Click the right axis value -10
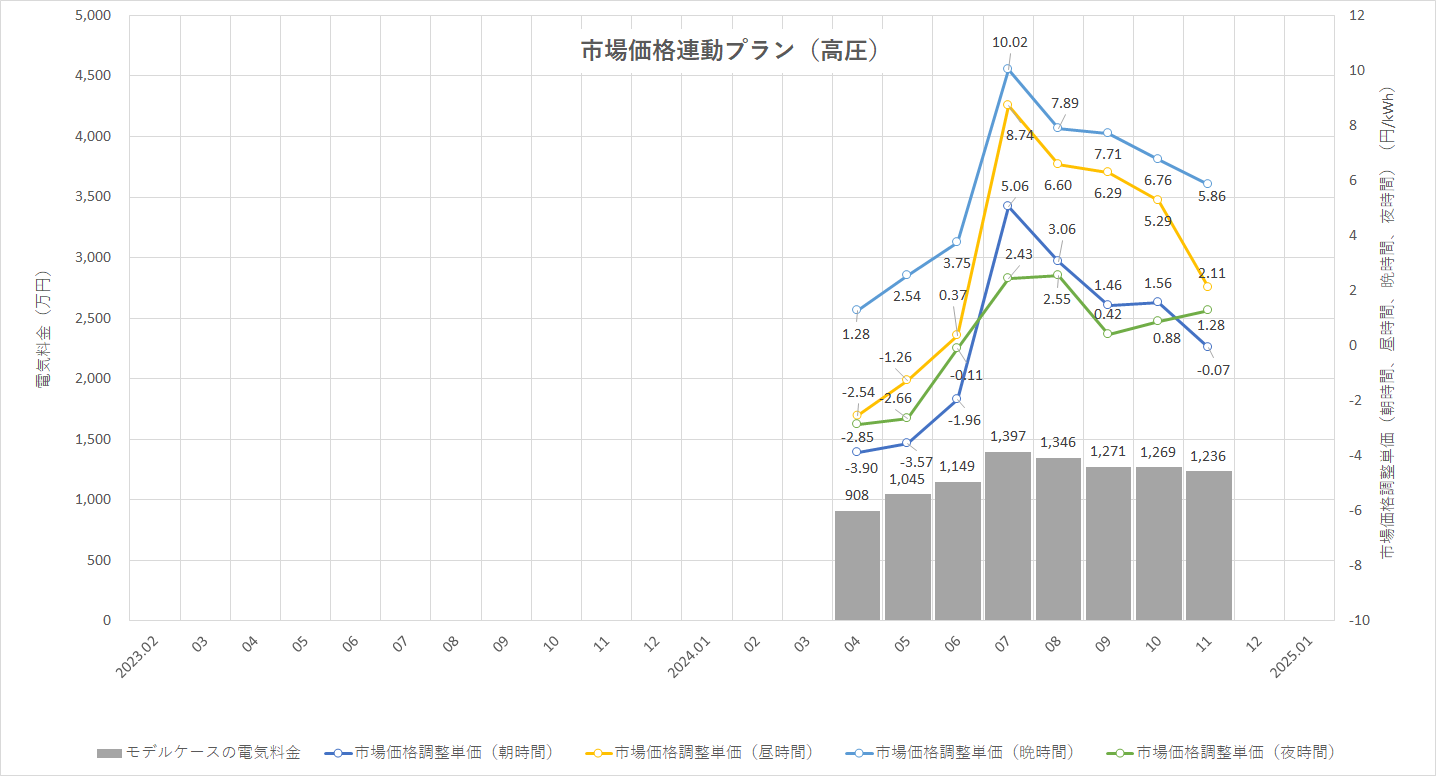Image resolution: width=1436 pixels, height=776 pixels. 1358,620
